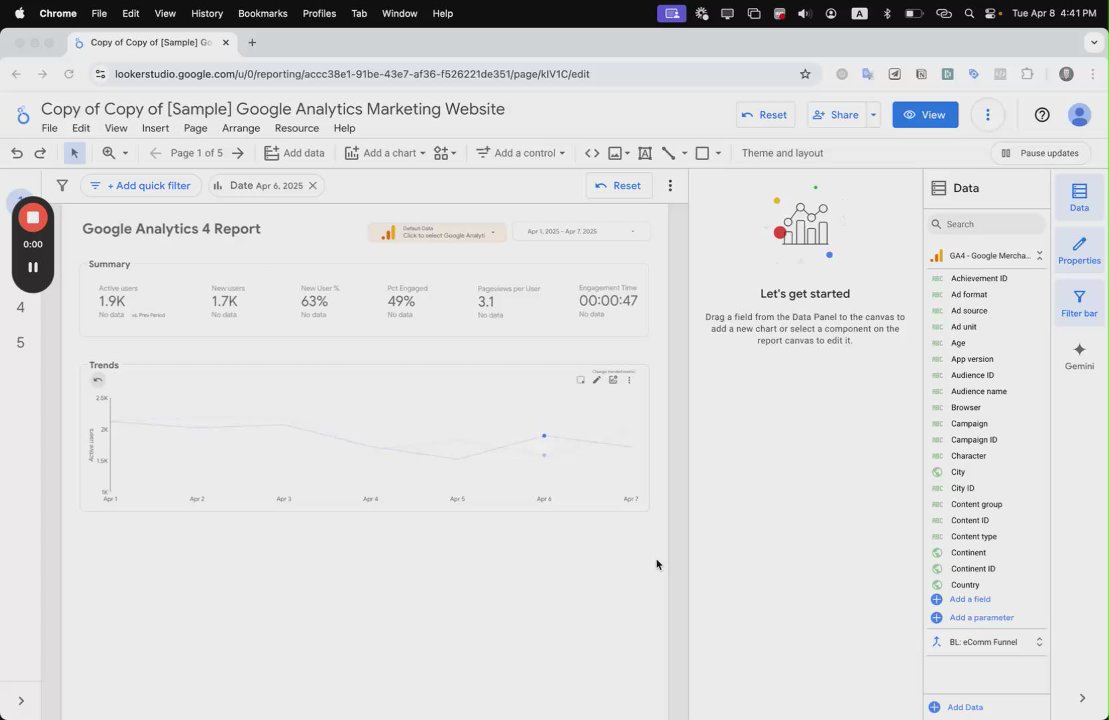Click Reset in the filter bar

click(618, 185)
